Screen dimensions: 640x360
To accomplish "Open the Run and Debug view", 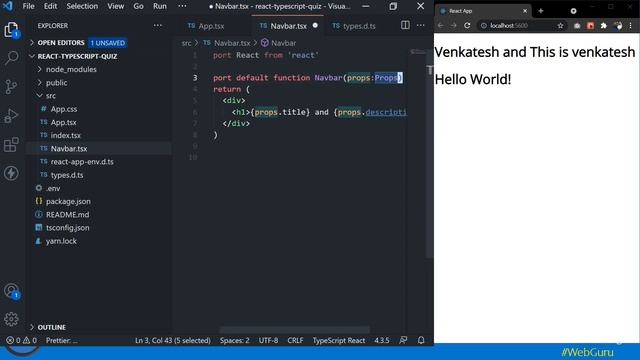I will pos(11,116).
